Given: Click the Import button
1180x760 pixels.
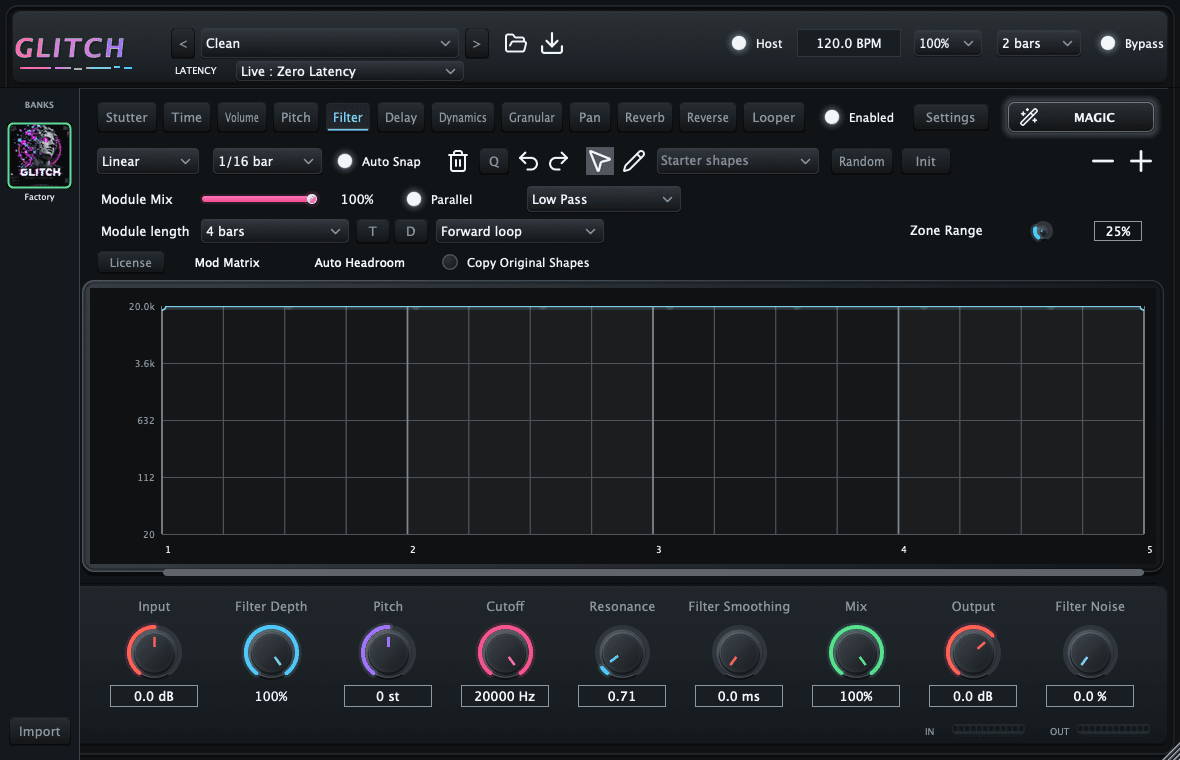Looking at the screenshot, I should (x=40, y=731).
